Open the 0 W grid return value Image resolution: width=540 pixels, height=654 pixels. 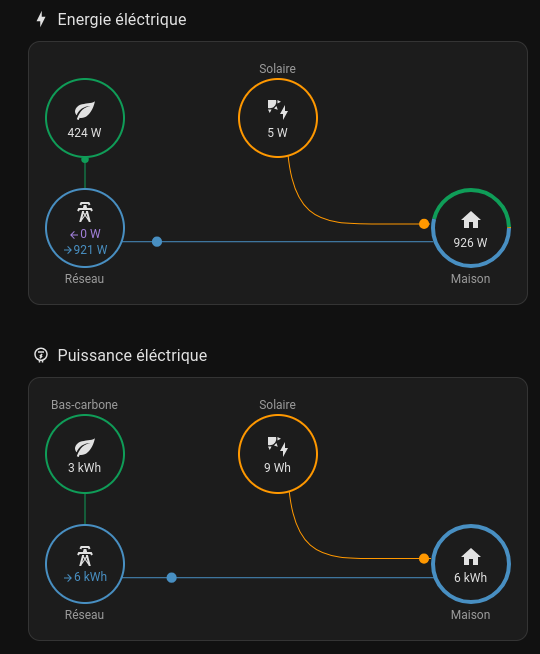[x=85, y=234]
